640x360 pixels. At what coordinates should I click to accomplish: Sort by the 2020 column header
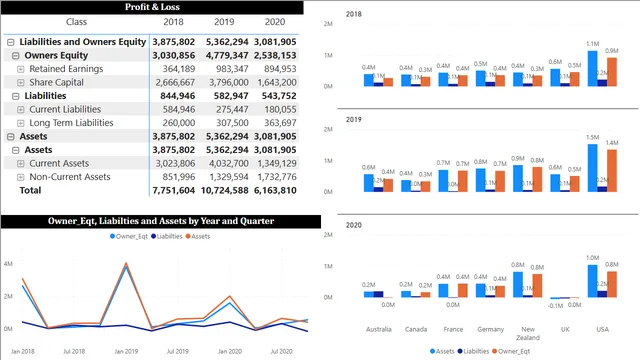[x=275, y=22]
